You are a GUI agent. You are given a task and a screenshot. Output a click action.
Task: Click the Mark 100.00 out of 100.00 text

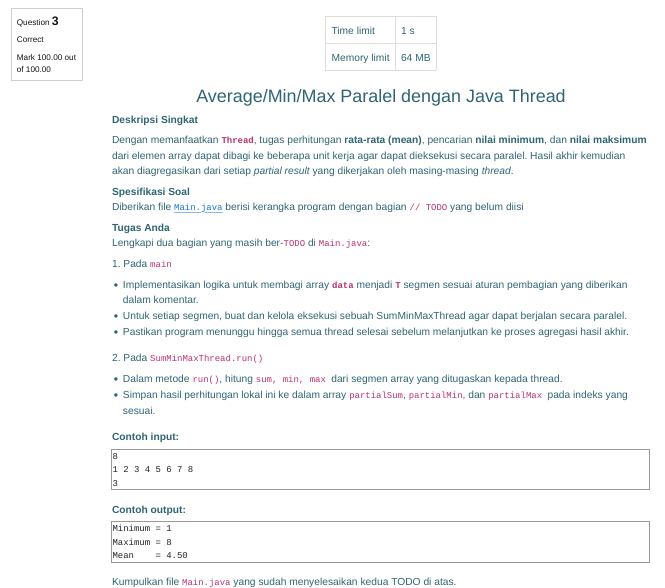(x=46, y=63)
